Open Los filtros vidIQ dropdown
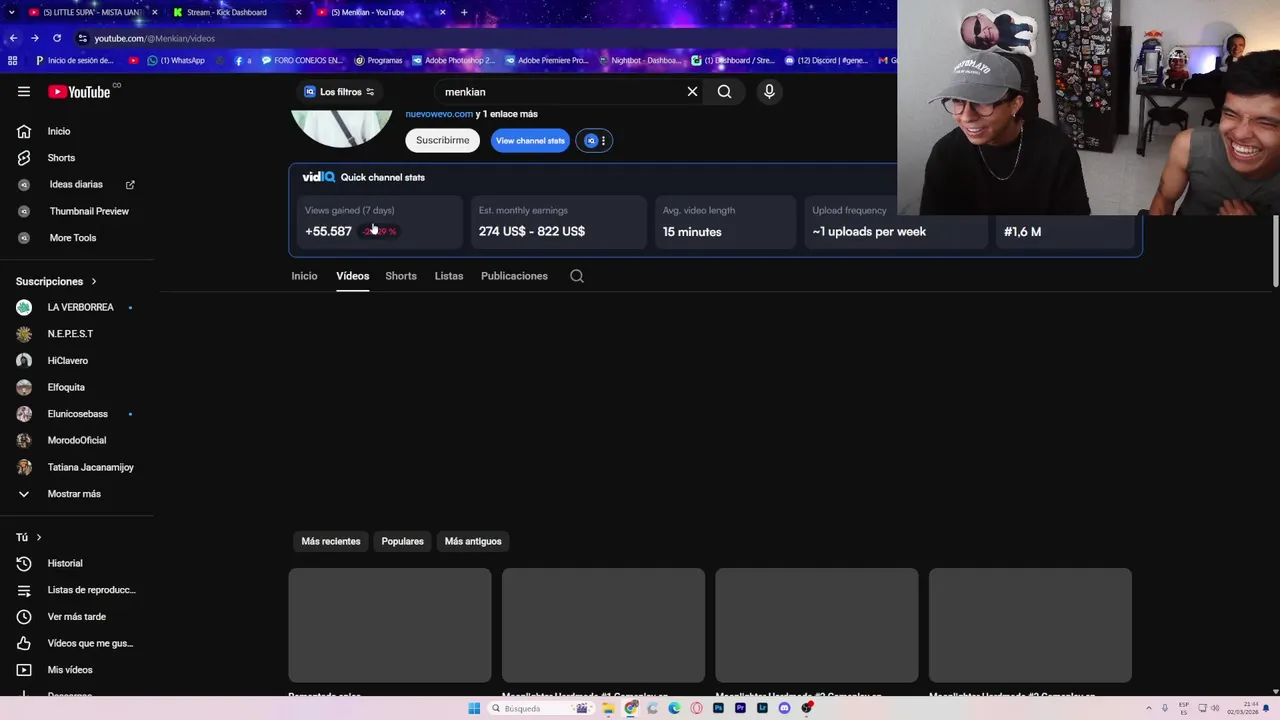The image size is (1280, 720). [x=340, y=92]
